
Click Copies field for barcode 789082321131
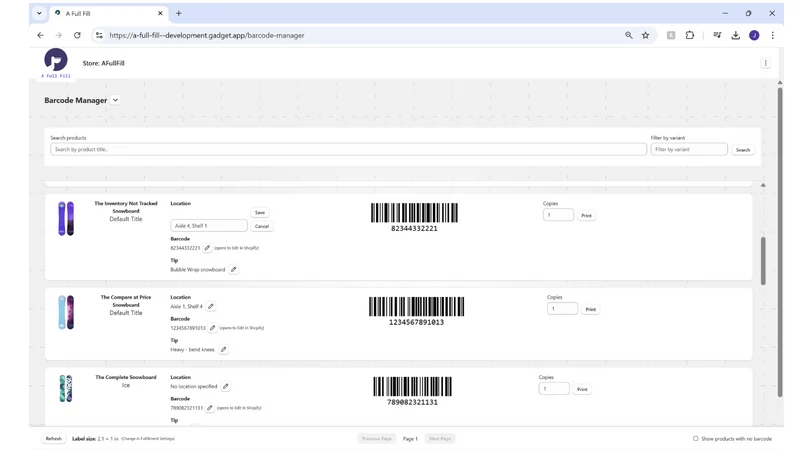(554, 389)
